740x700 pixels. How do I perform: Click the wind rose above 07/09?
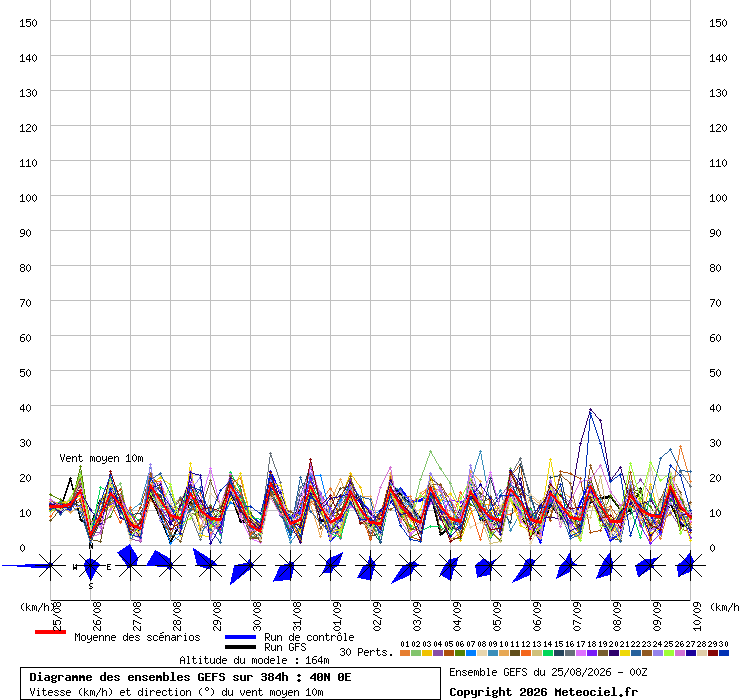[570, 565]
